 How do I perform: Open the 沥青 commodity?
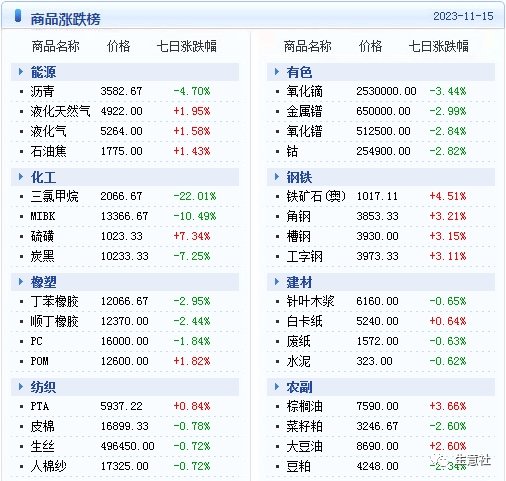(42, 91)
